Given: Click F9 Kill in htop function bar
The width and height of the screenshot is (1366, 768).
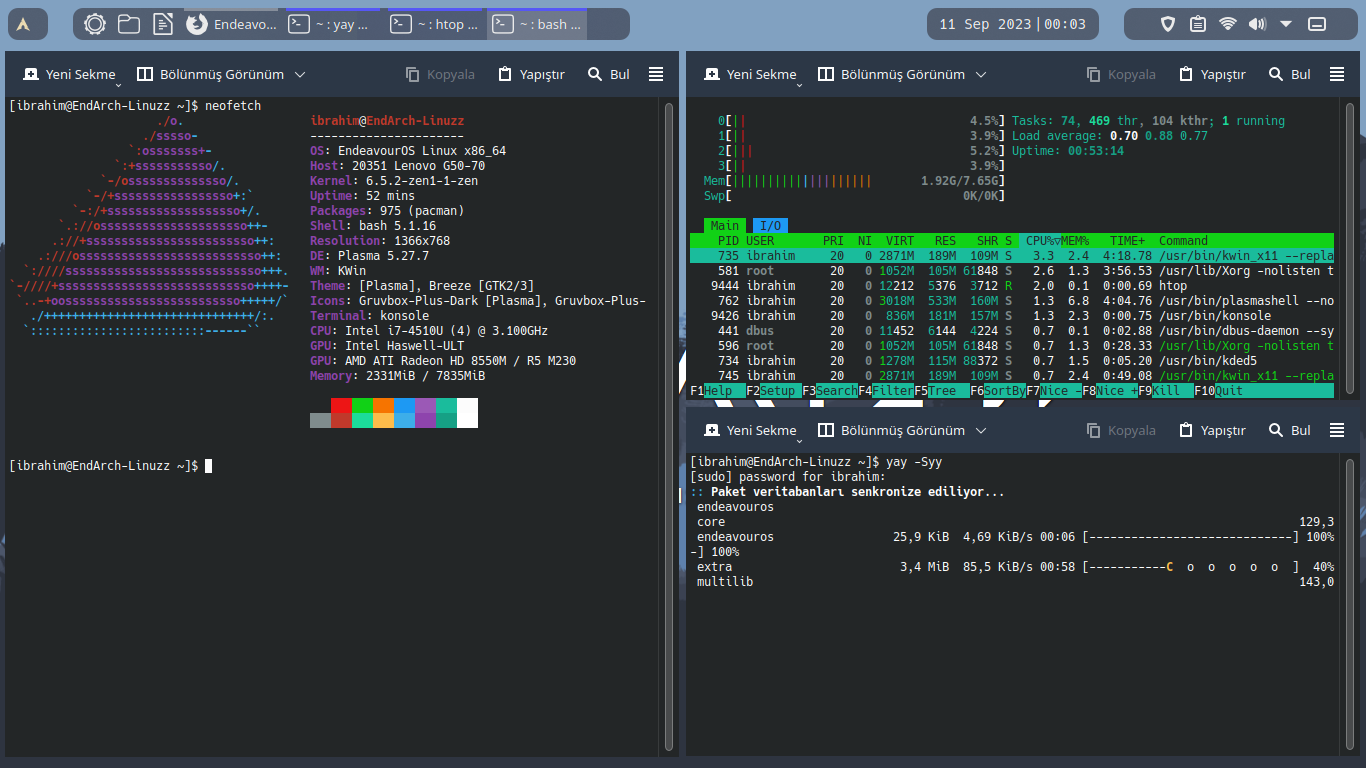Looking at the screenshot, I should (1165, 391).
